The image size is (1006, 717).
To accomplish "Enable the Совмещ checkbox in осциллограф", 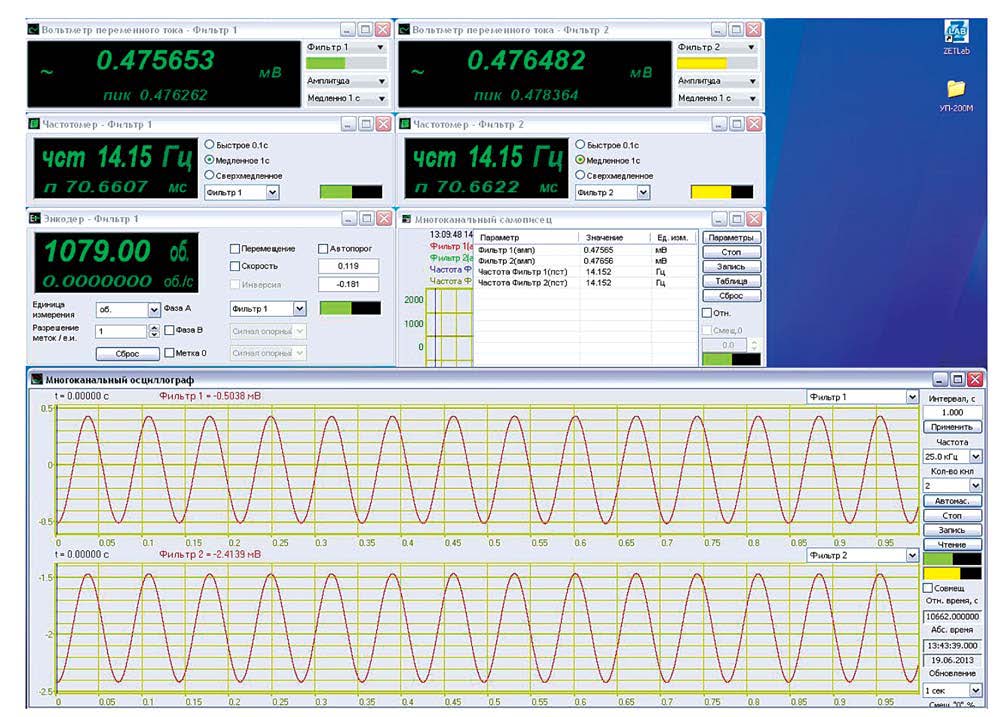I will click(x=928, y=587).
